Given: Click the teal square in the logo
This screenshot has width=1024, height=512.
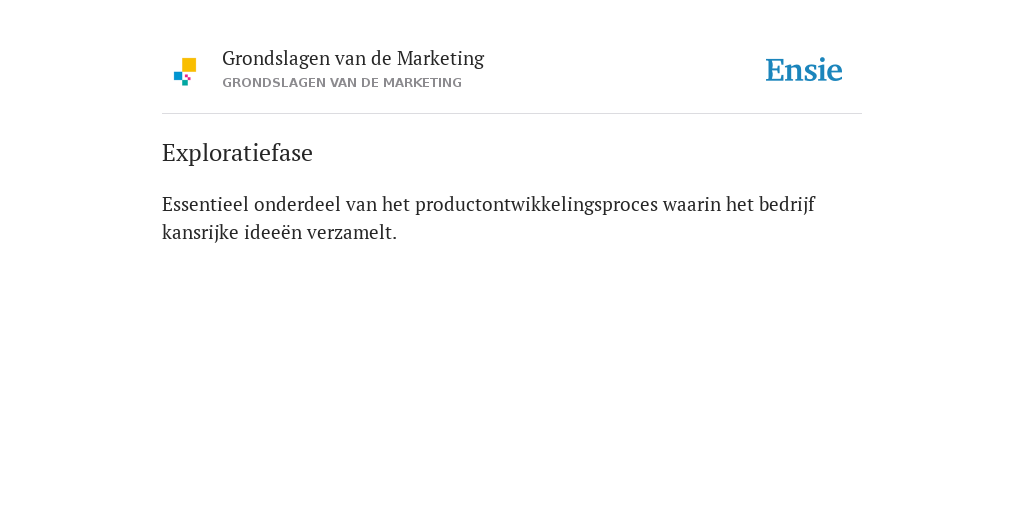Looking at the screenshot, I should tap(185, 83).
